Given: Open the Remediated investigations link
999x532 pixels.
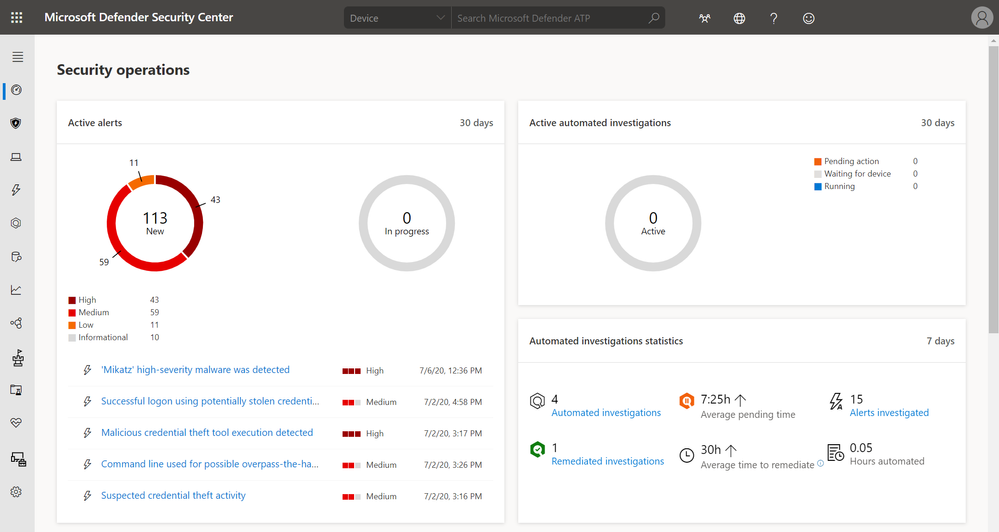Looking at the screenshot, I should coord(607,461).
